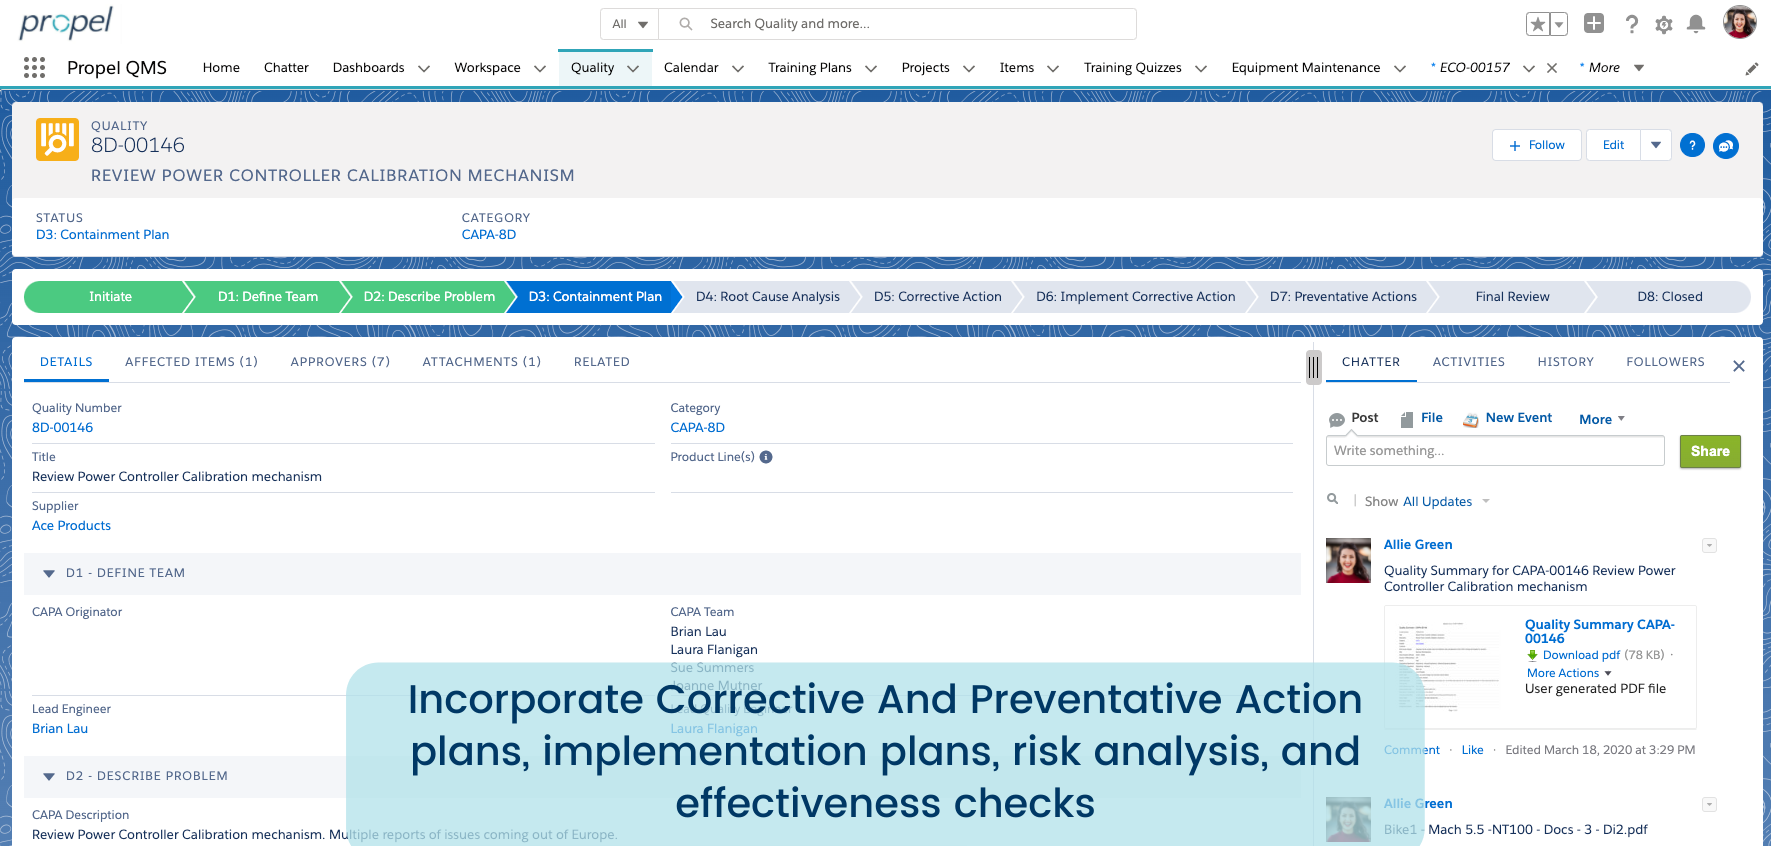Image resolution: width=1771 pixels, height=846 pixels.
Task: Click the File chatter action
Action: pyautogui.click(x=1422, y=418)
